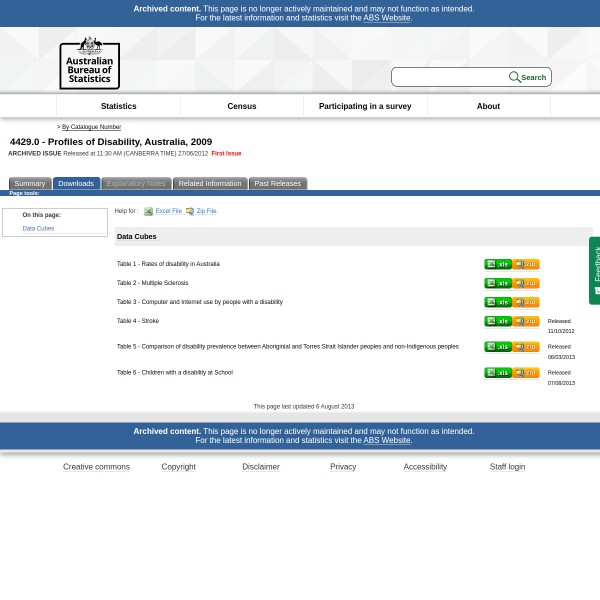Screen dimensions: 600x600
Task: Open the Feedback side tab
Action: point(595,268)
